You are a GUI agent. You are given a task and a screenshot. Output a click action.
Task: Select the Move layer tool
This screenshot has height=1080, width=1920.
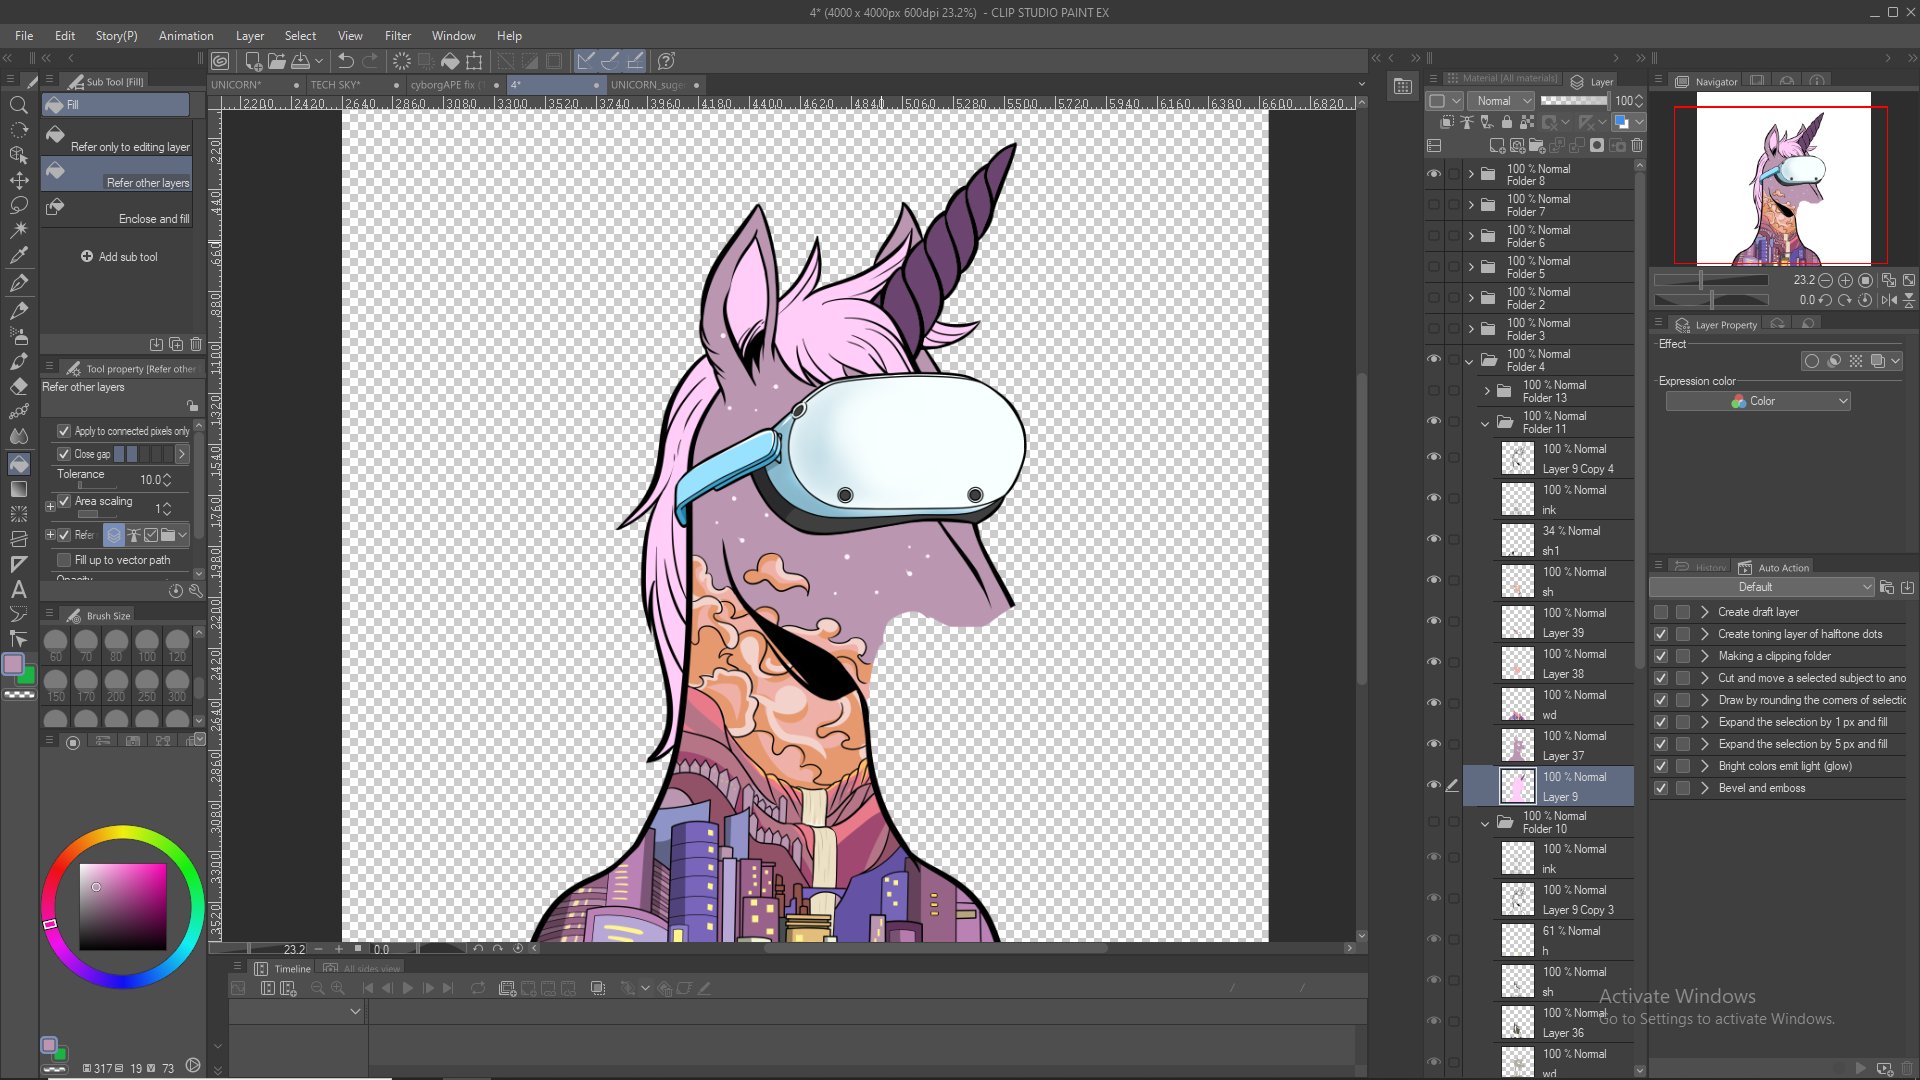pyautogui.click(x=18, y=180)
